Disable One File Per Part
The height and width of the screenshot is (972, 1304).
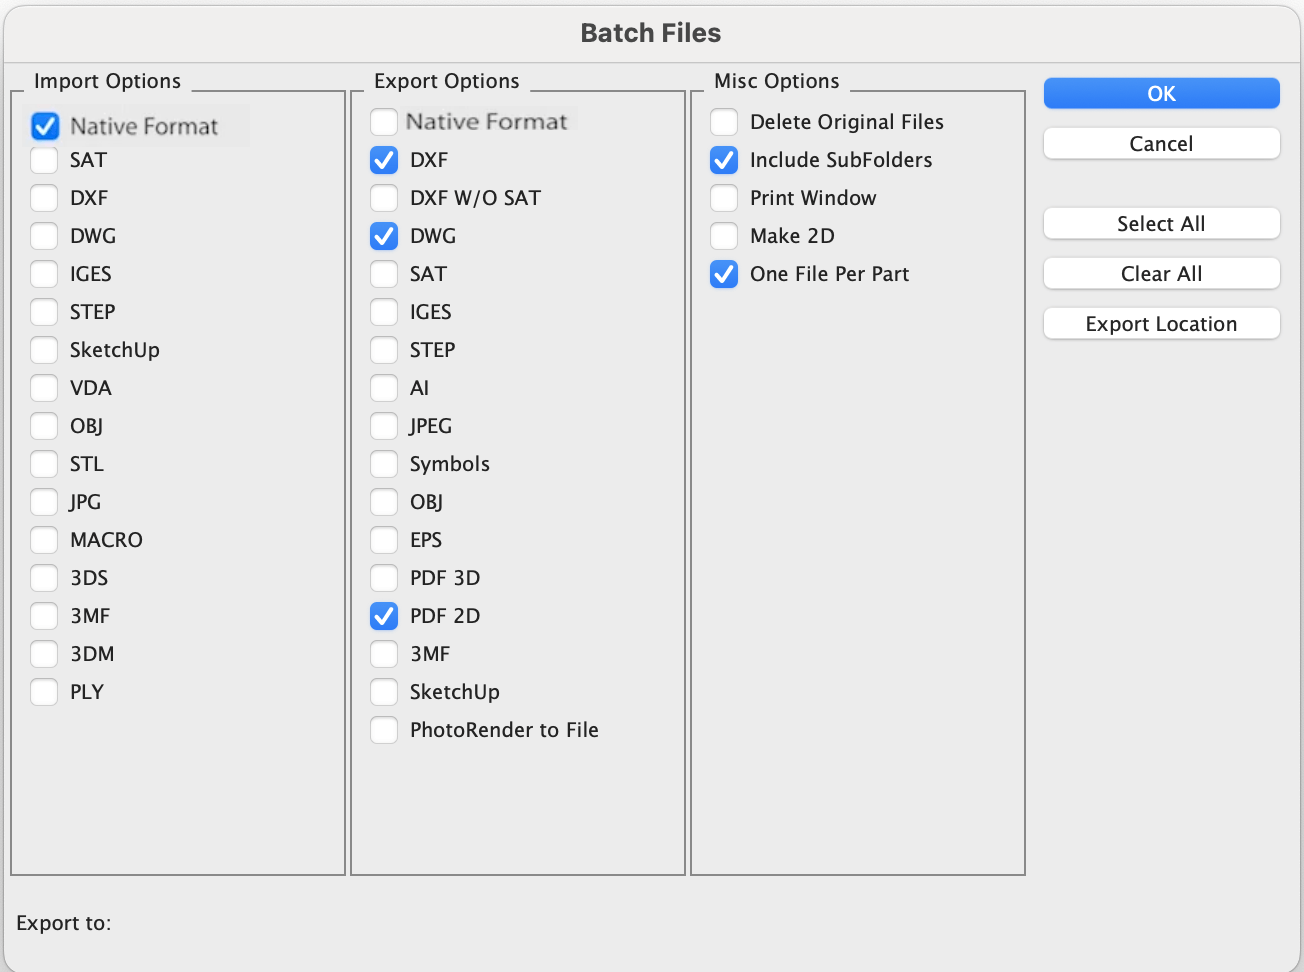pos(724,274)
